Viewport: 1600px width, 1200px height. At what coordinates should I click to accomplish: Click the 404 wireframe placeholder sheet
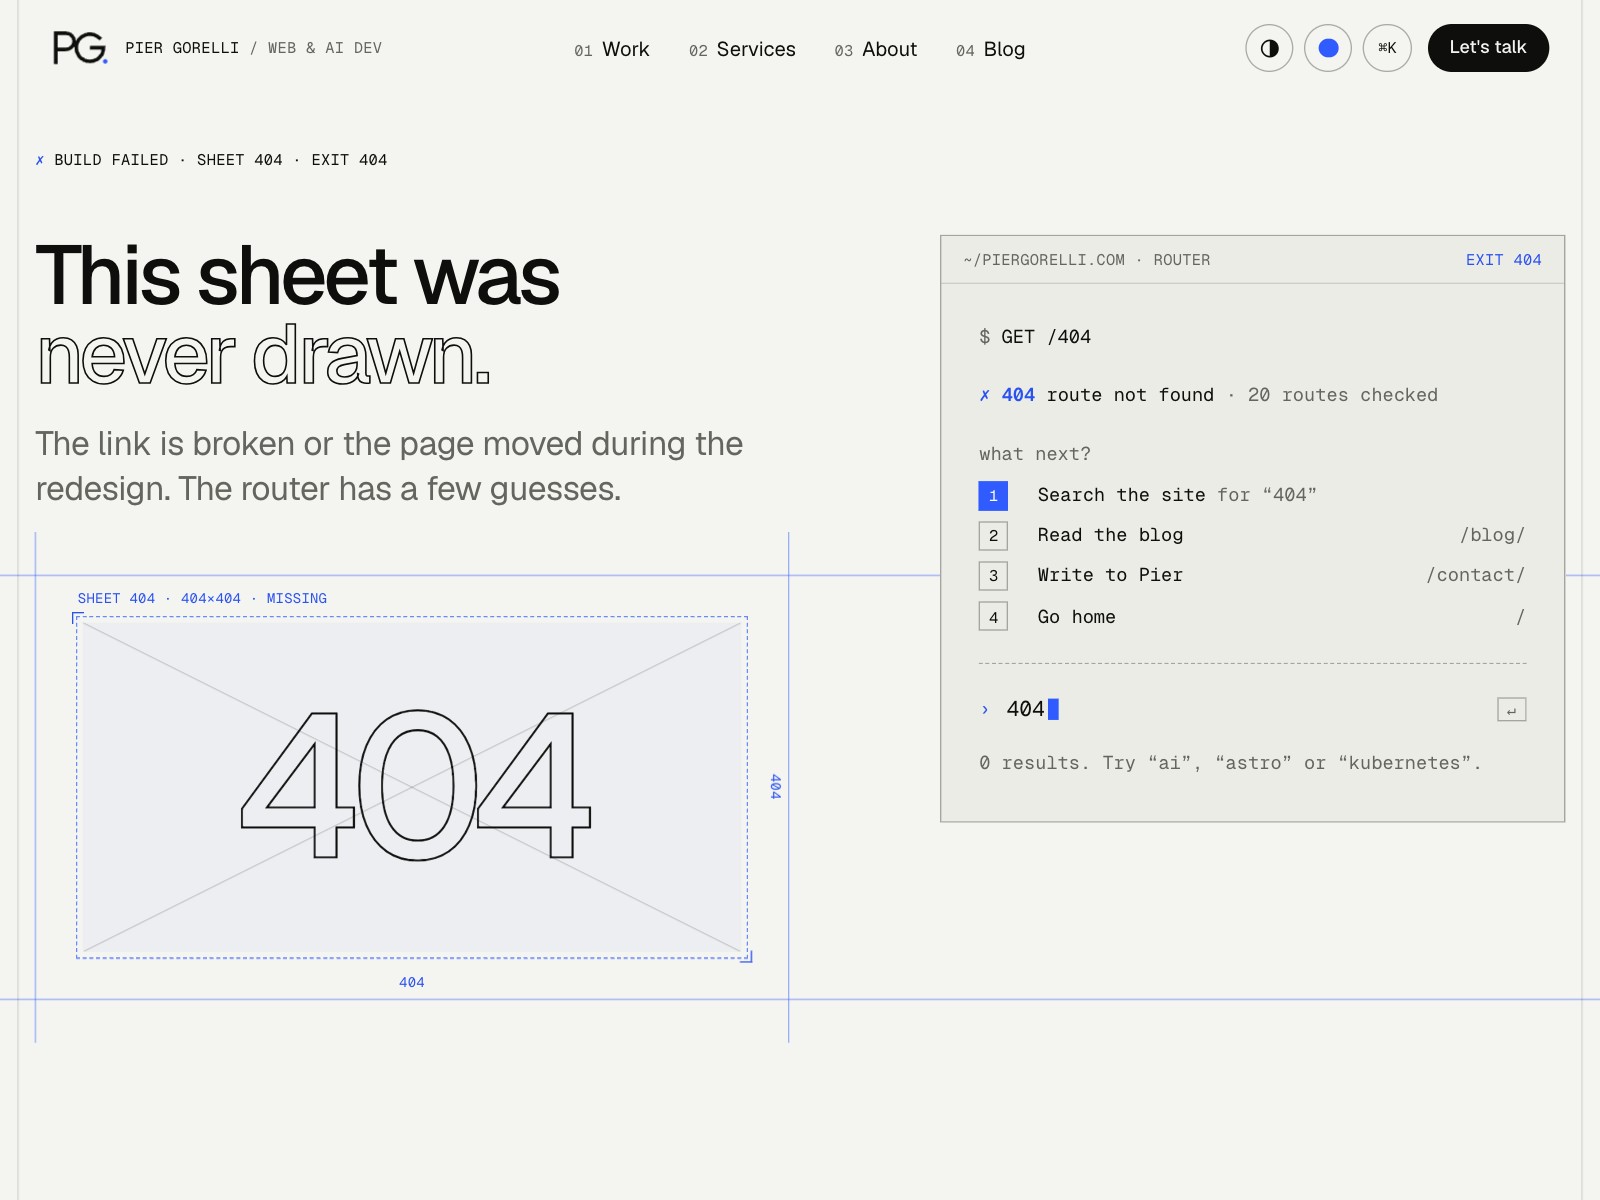click(x=412, y=787)
